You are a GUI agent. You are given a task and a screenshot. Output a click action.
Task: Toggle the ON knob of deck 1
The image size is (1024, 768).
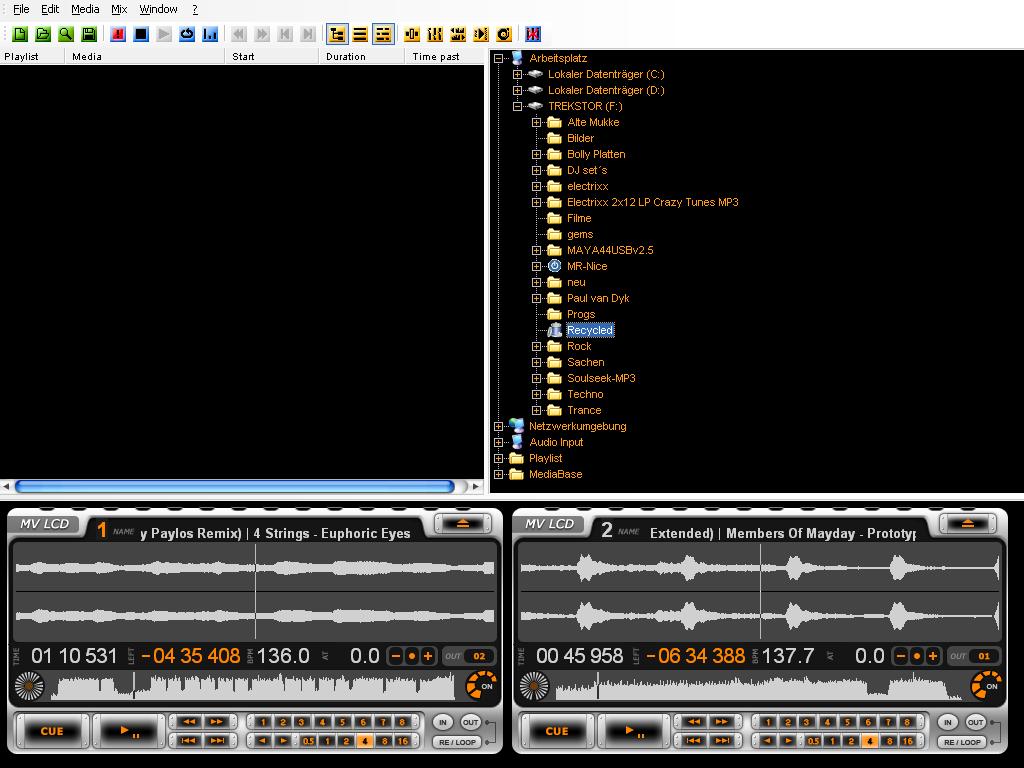click(481, 686)
